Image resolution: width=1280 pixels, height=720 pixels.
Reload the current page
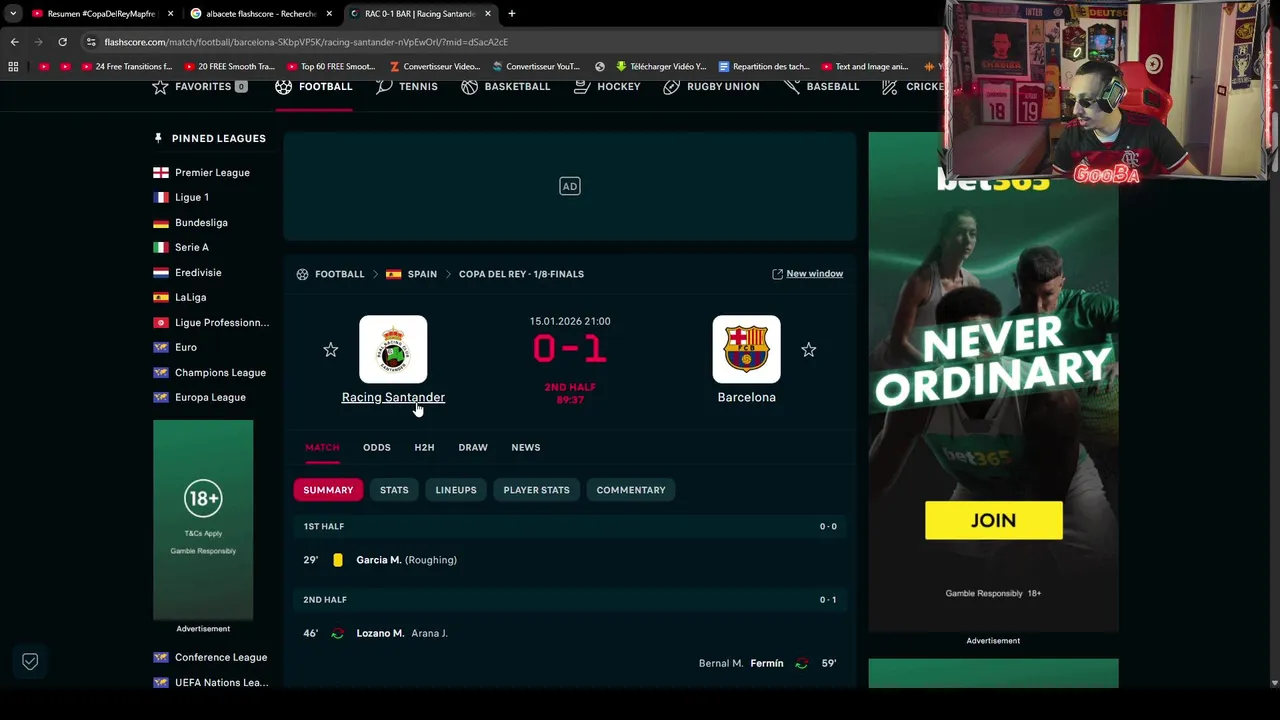pyautogui.click(x=62, y=42)
